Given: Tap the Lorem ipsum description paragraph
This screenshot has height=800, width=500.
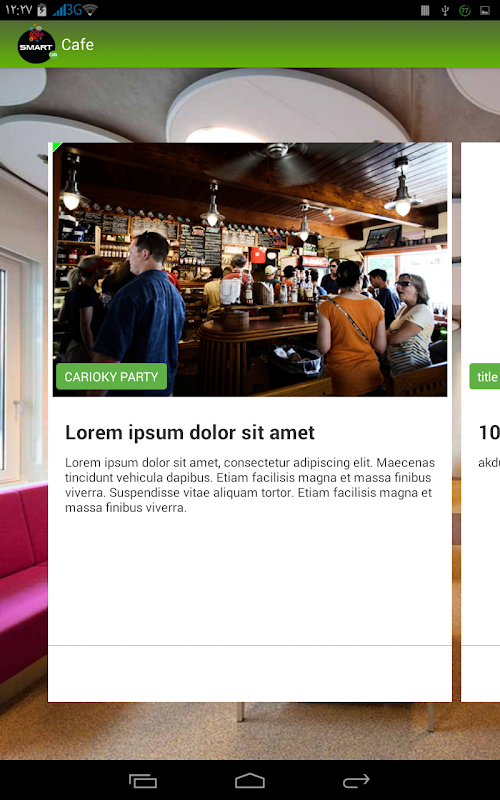Looking at the screenshot, I should pyautogui.click(x=250, y=485).
